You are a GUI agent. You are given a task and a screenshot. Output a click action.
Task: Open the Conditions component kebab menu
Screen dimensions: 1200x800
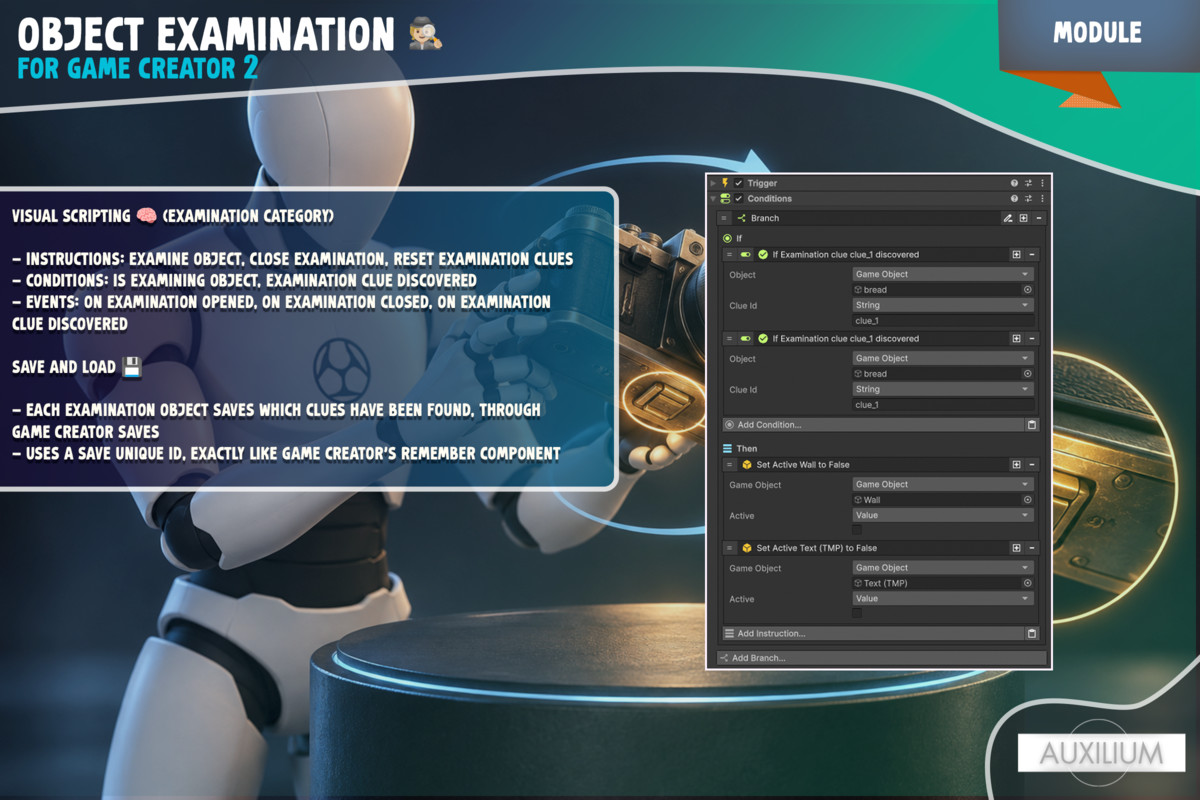point(1042,199)
